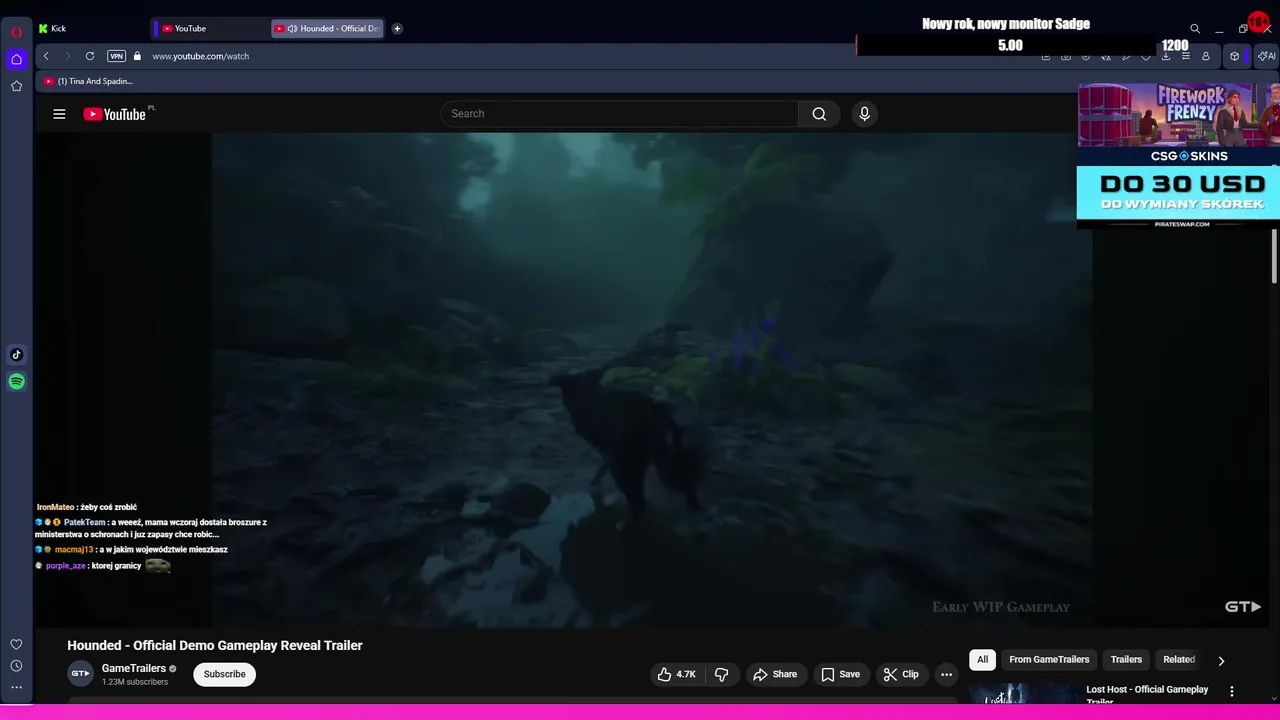
Task: Share the Hounded trailer video
Action: point(775,674)
